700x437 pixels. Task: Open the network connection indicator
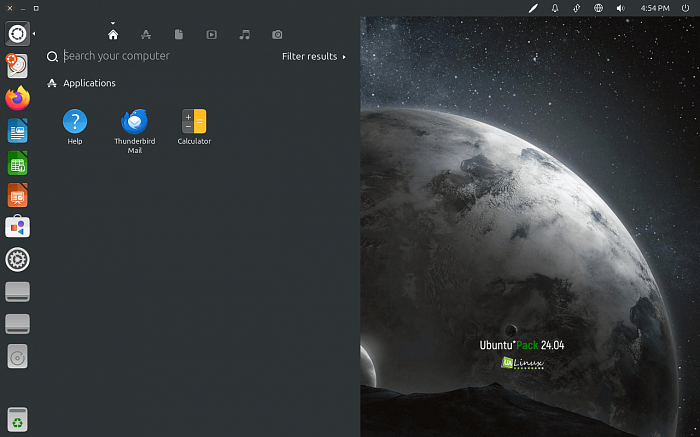coord(576,8)
